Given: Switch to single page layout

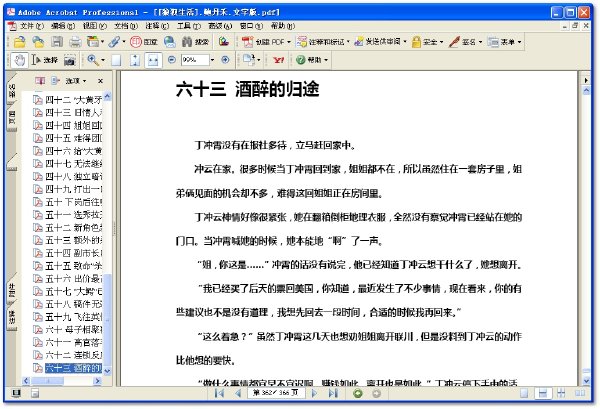Looking at the screenshot, I should click(524, 393).
